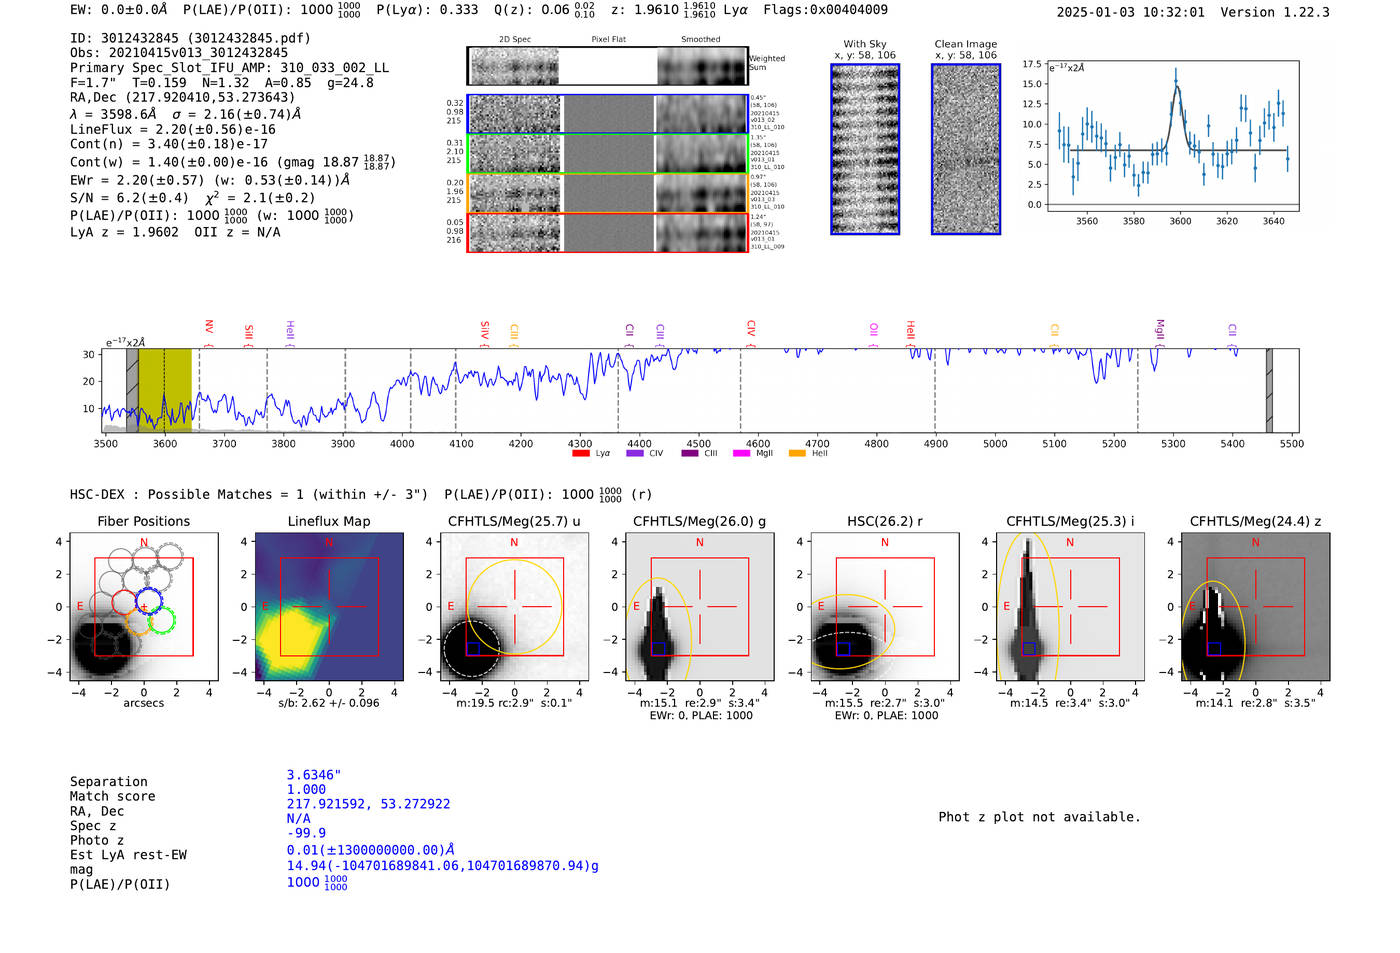Viewport: 1400px width, 953px height.
Task: Open the CFHTLS/Meg(26.0) g image
Action: coord(700,607)
